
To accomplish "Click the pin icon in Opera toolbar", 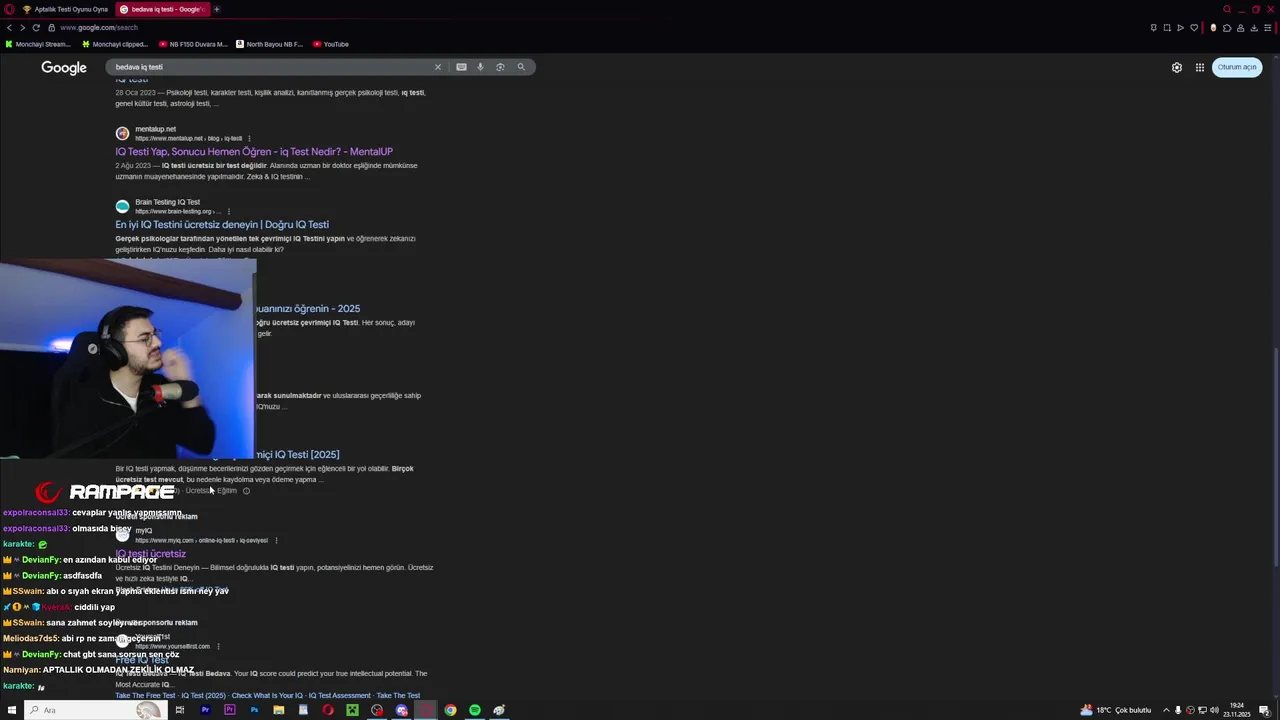I will (x=1153, y=28).
